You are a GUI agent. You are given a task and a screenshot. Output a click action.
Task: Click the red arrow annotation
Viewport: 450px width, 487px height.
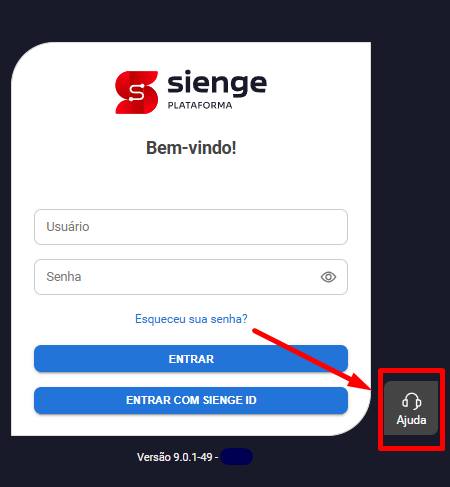point(312,359)
